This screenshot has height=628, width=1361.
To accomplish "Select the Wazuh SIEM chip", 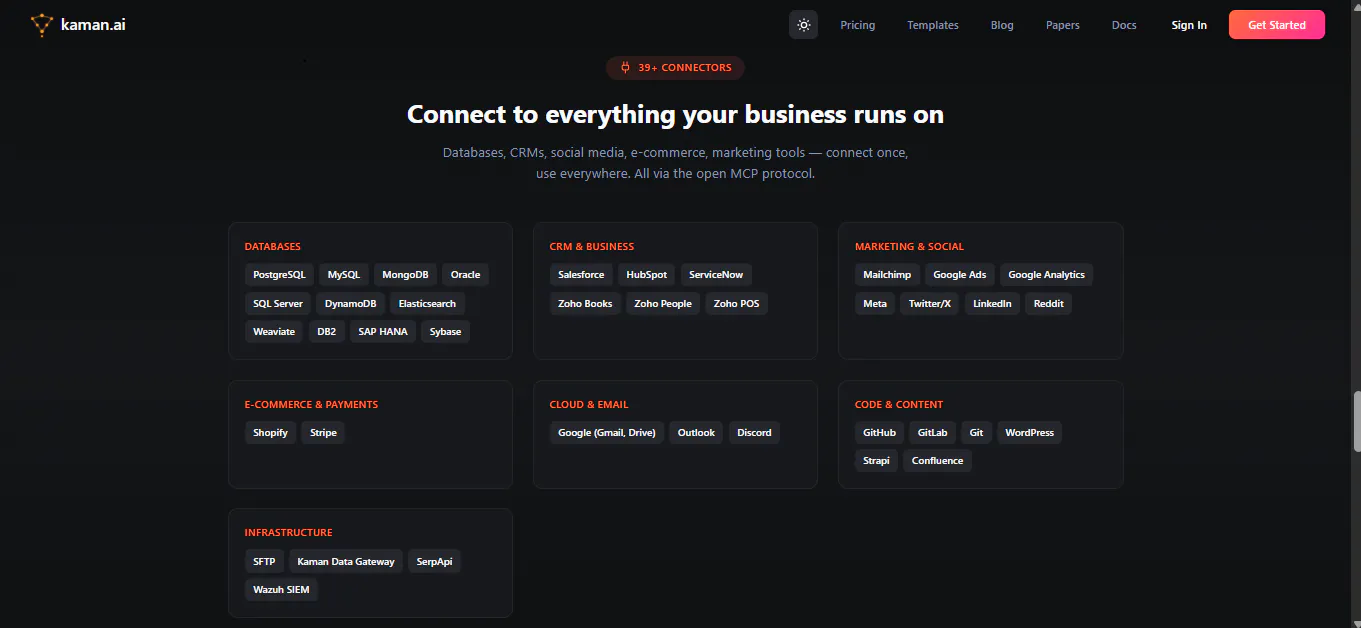I will 281,589.
